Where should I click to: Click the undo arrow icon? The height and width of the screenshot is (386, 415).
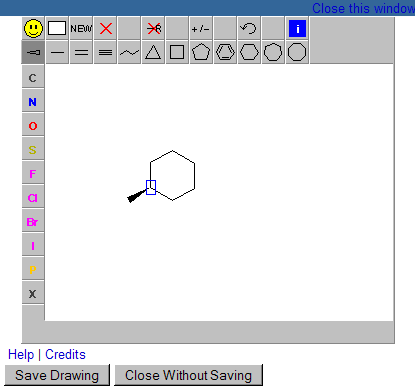(249, 28)
